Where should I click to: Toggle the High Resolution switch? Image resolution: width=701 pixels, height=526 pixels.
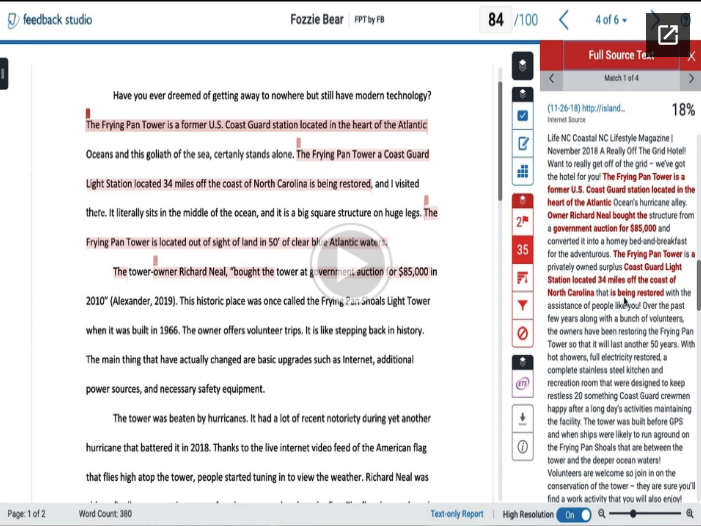point(574,515)
